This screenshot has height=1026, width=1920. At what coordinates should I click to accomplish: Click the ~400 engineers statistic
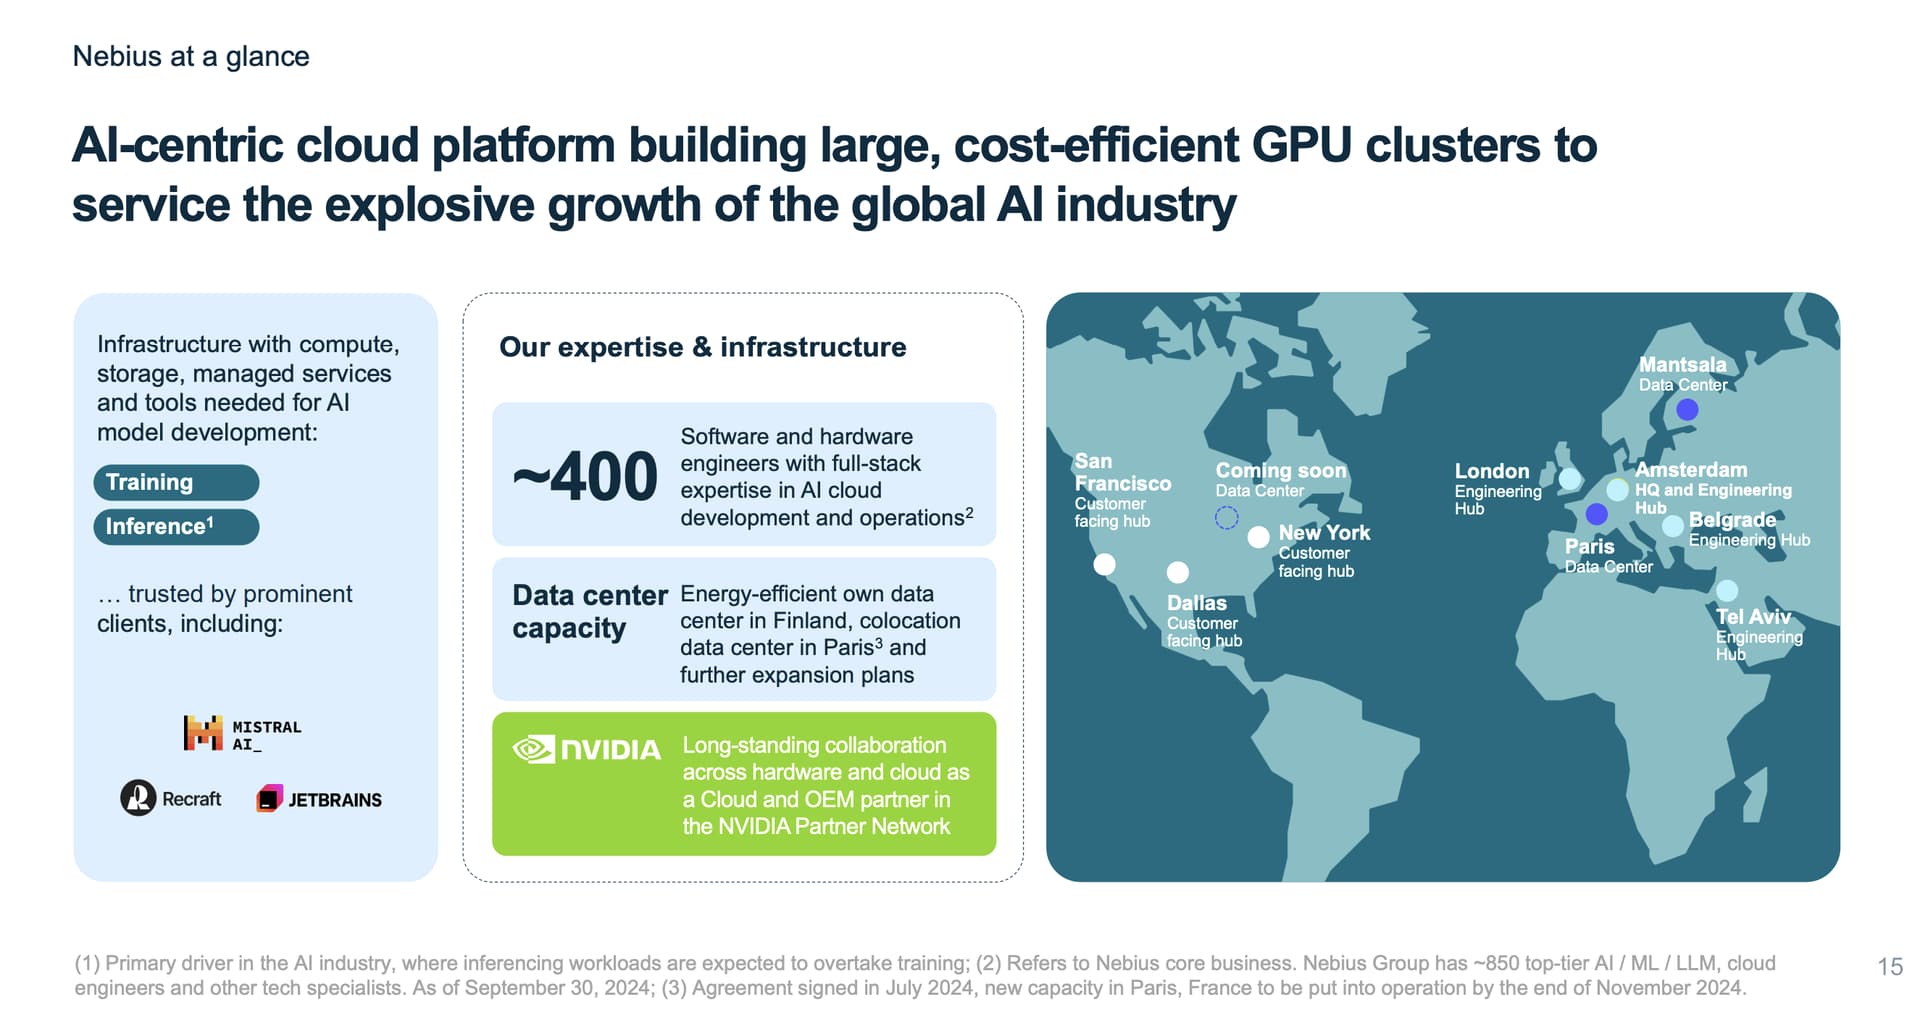tap(585, 477)
